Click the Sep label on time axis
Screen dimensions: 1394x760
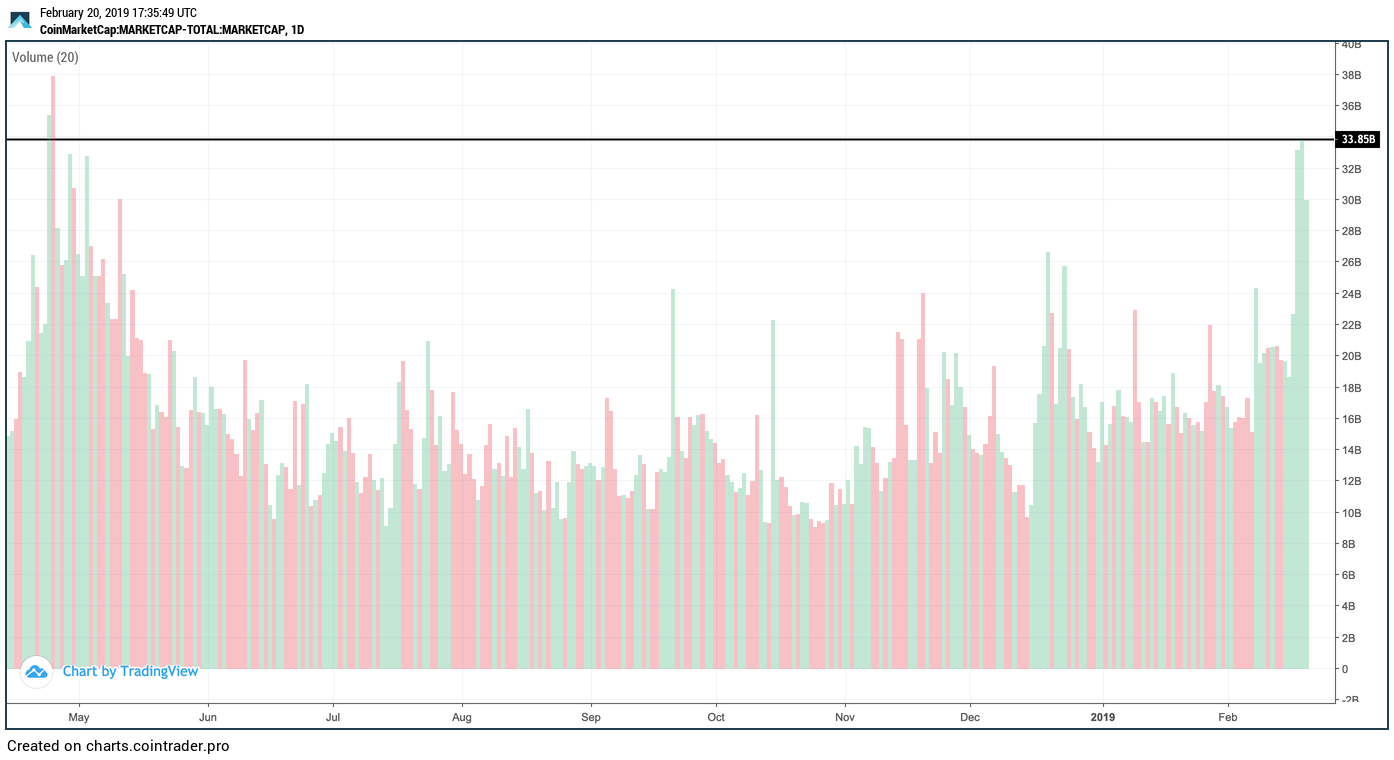[590, 717]
